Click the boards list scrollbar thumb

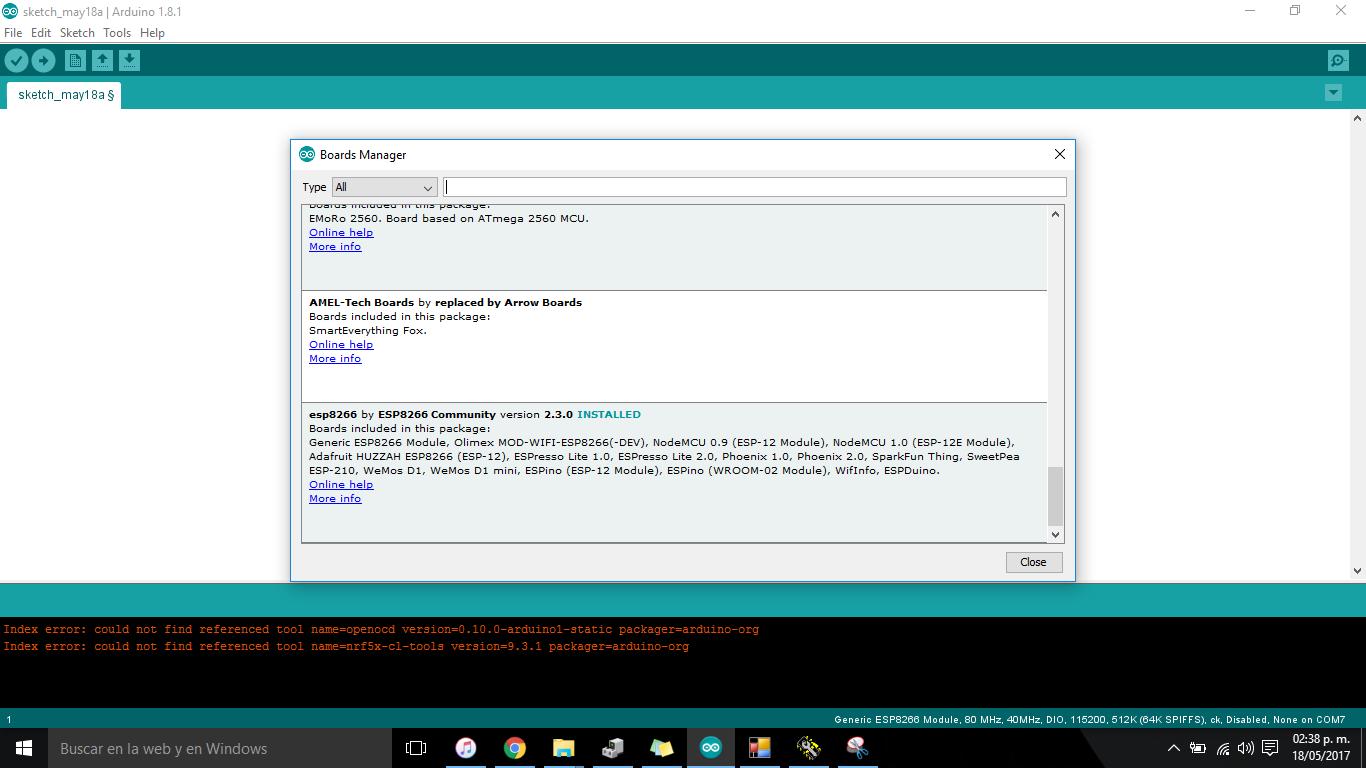[x=1055, y=496]
